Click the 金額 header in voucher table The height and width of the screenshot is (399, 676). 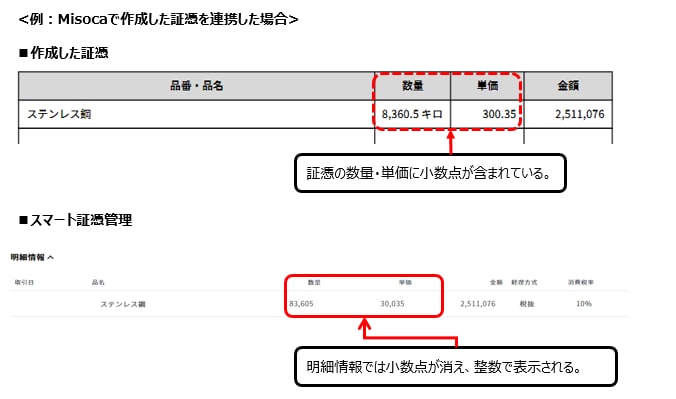point(568,86)
